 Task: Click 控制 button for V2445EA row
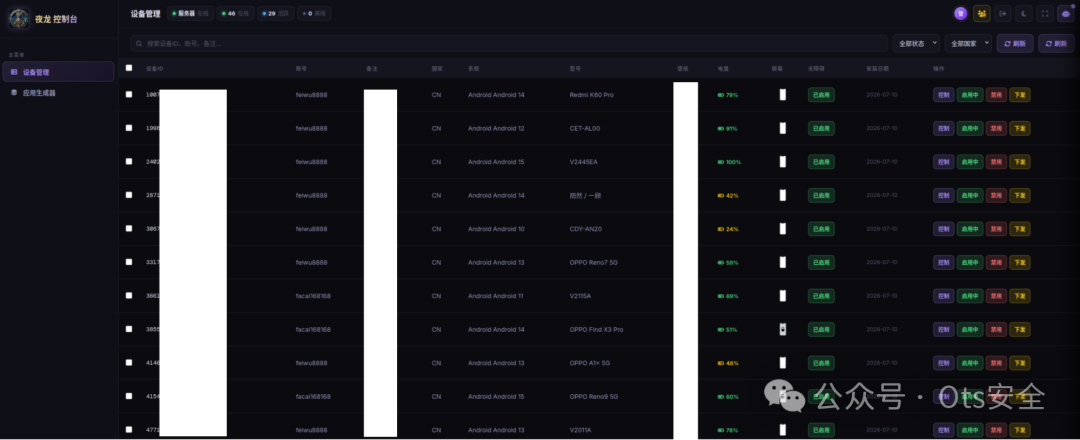point(944,162)
